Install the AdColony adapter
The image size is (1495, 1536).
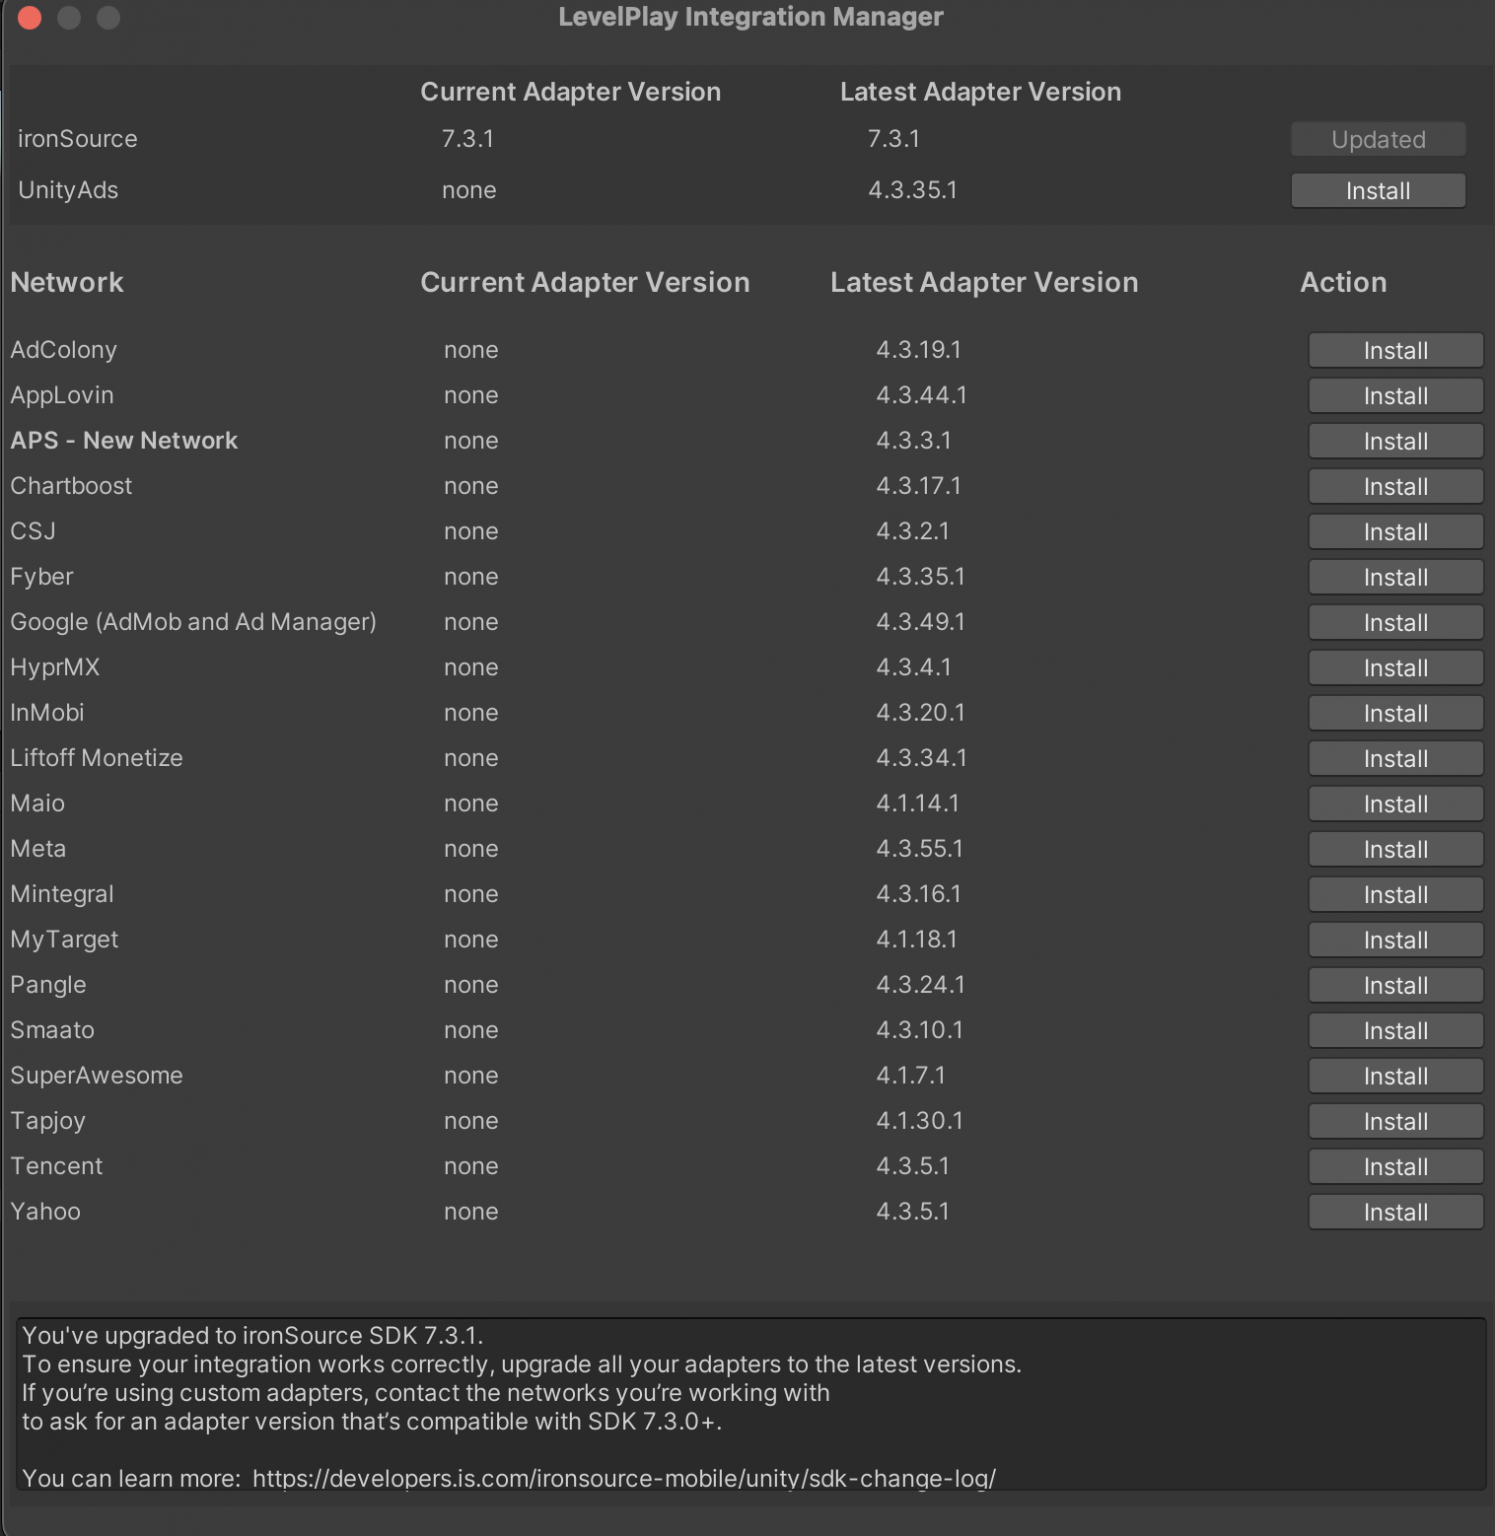coord(1395,350)
